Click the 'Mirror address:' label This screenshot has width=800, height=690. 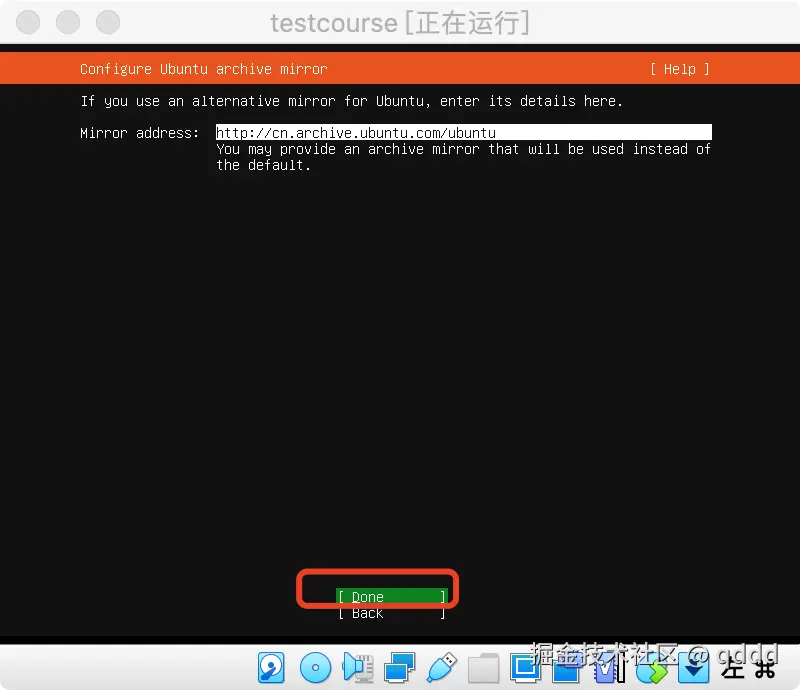(139, 133)
